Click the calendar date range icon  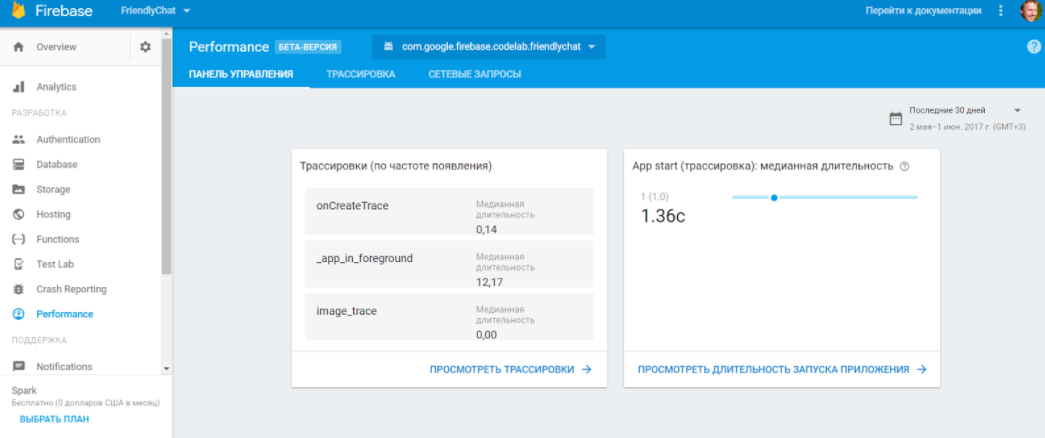(896, 119)
